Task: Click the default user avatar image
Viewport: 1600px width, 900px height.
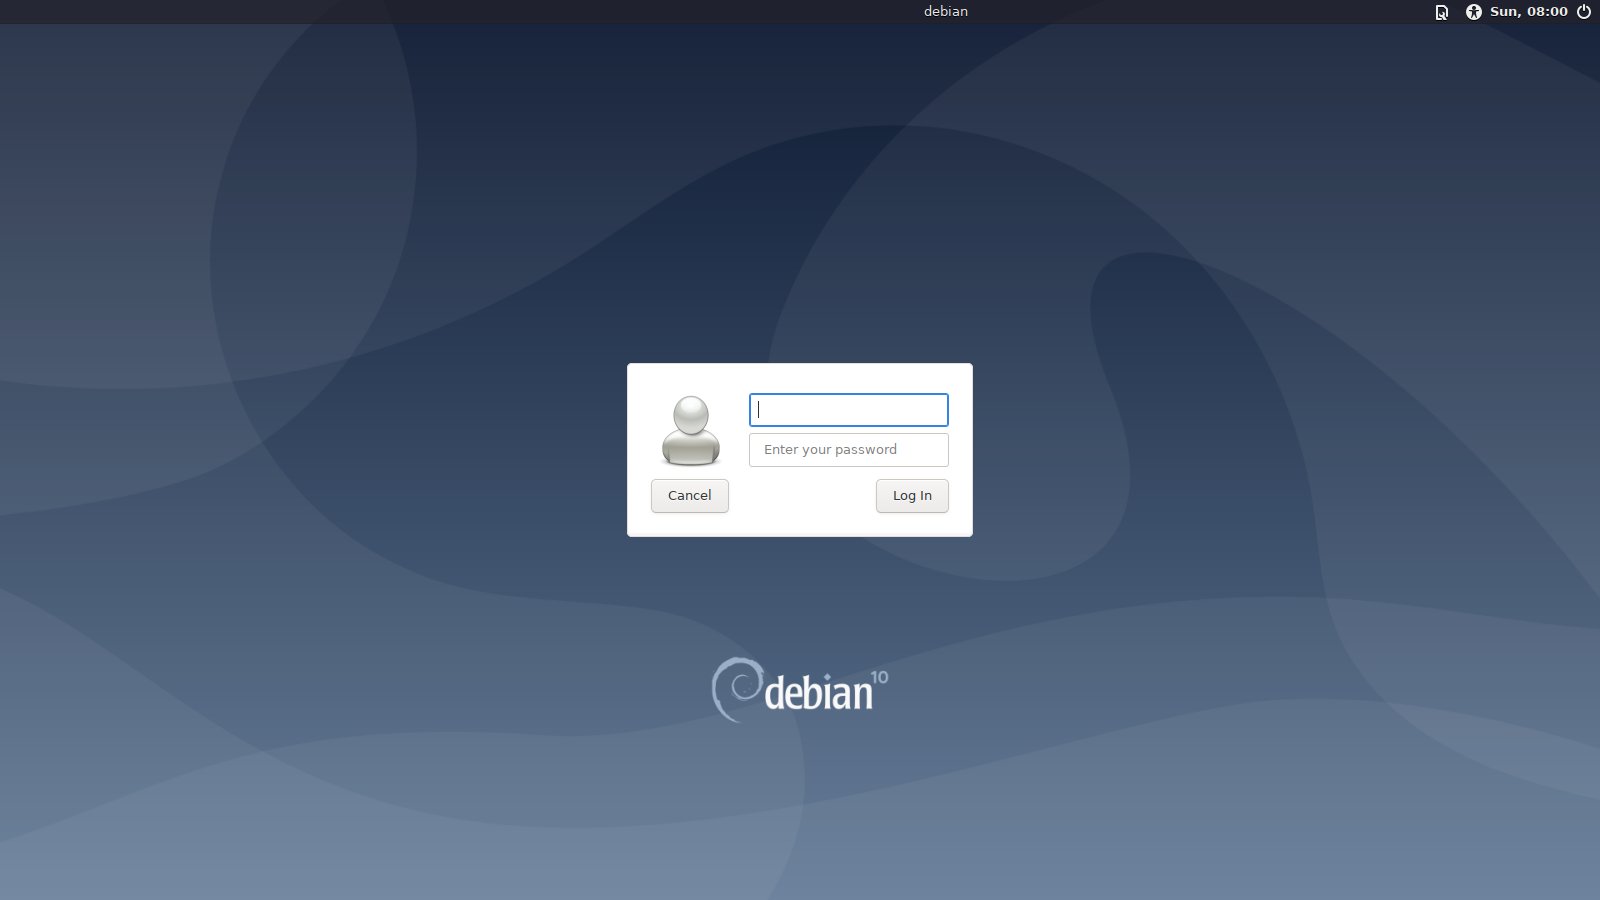Action: pyautogui.click(x=690, y=430)
